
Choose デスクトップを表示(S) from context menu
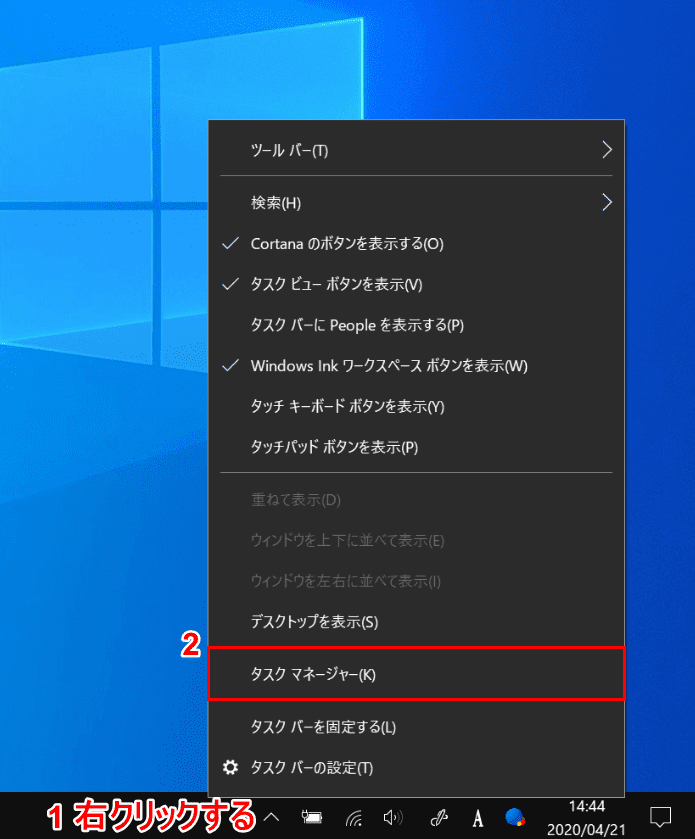416,622
